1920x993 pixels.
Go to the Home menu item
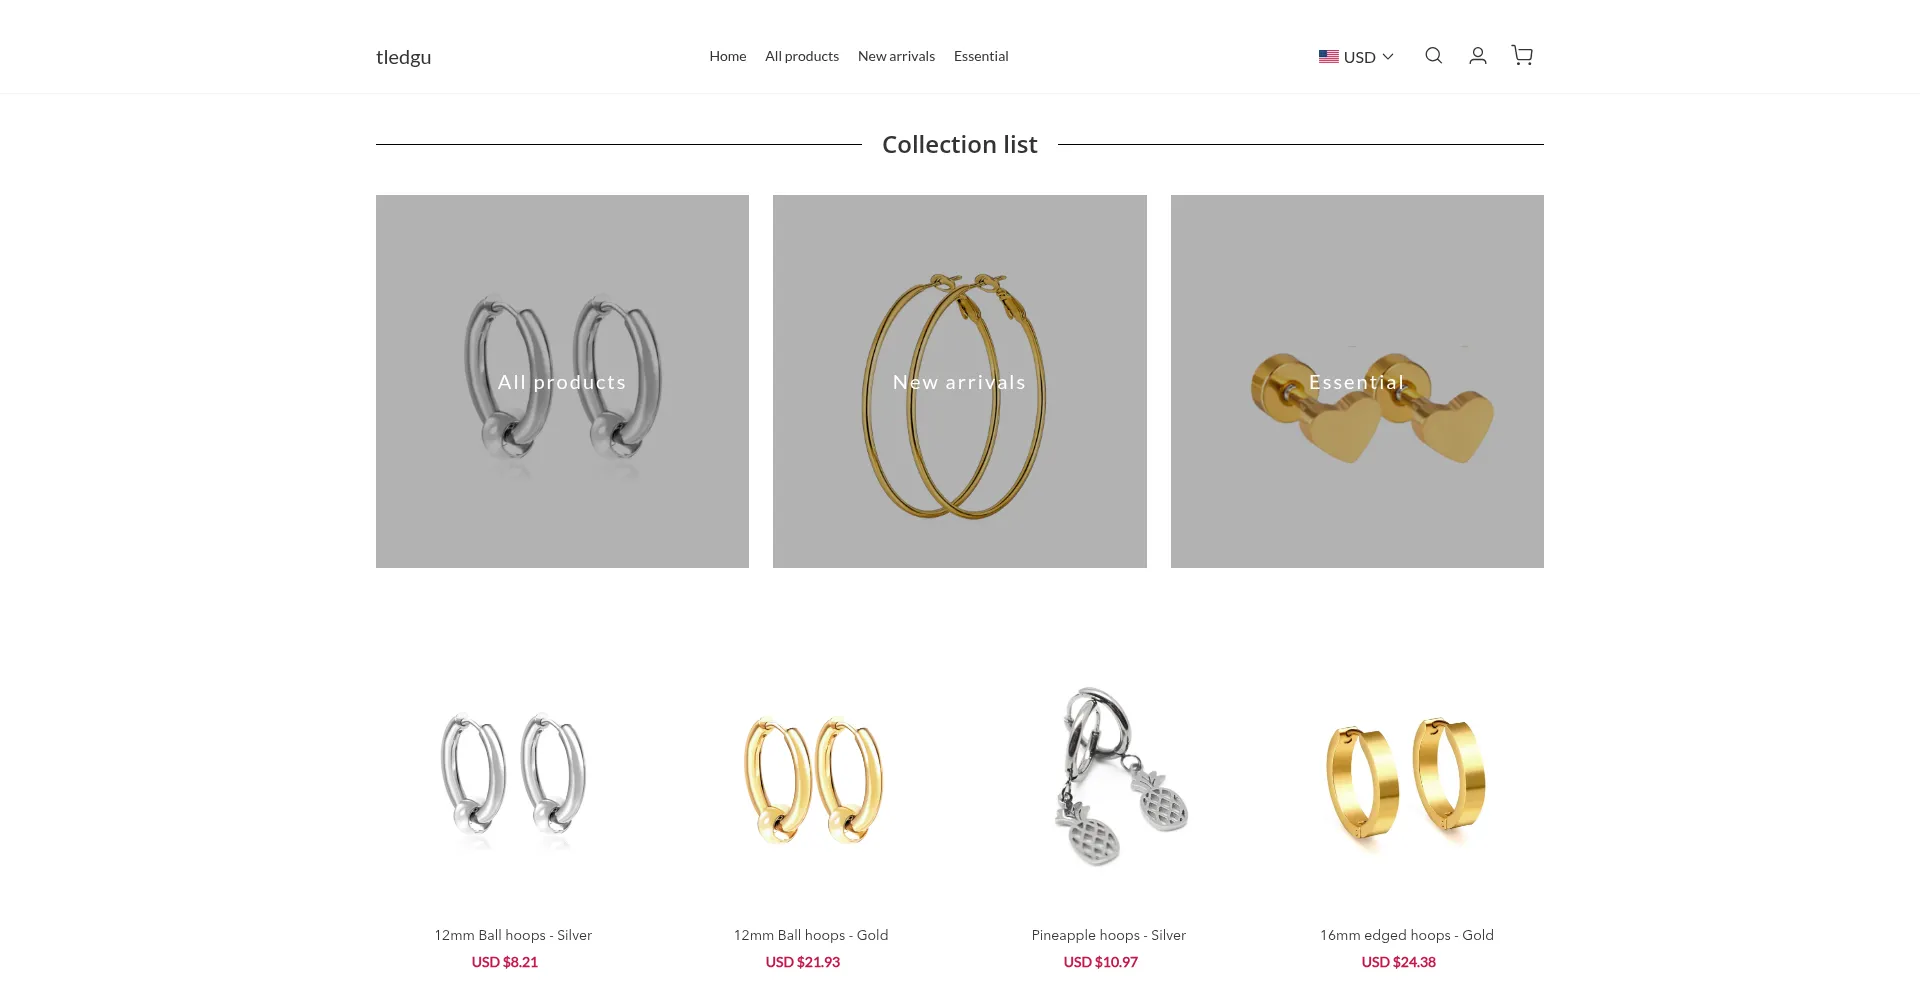pos(728,56)
